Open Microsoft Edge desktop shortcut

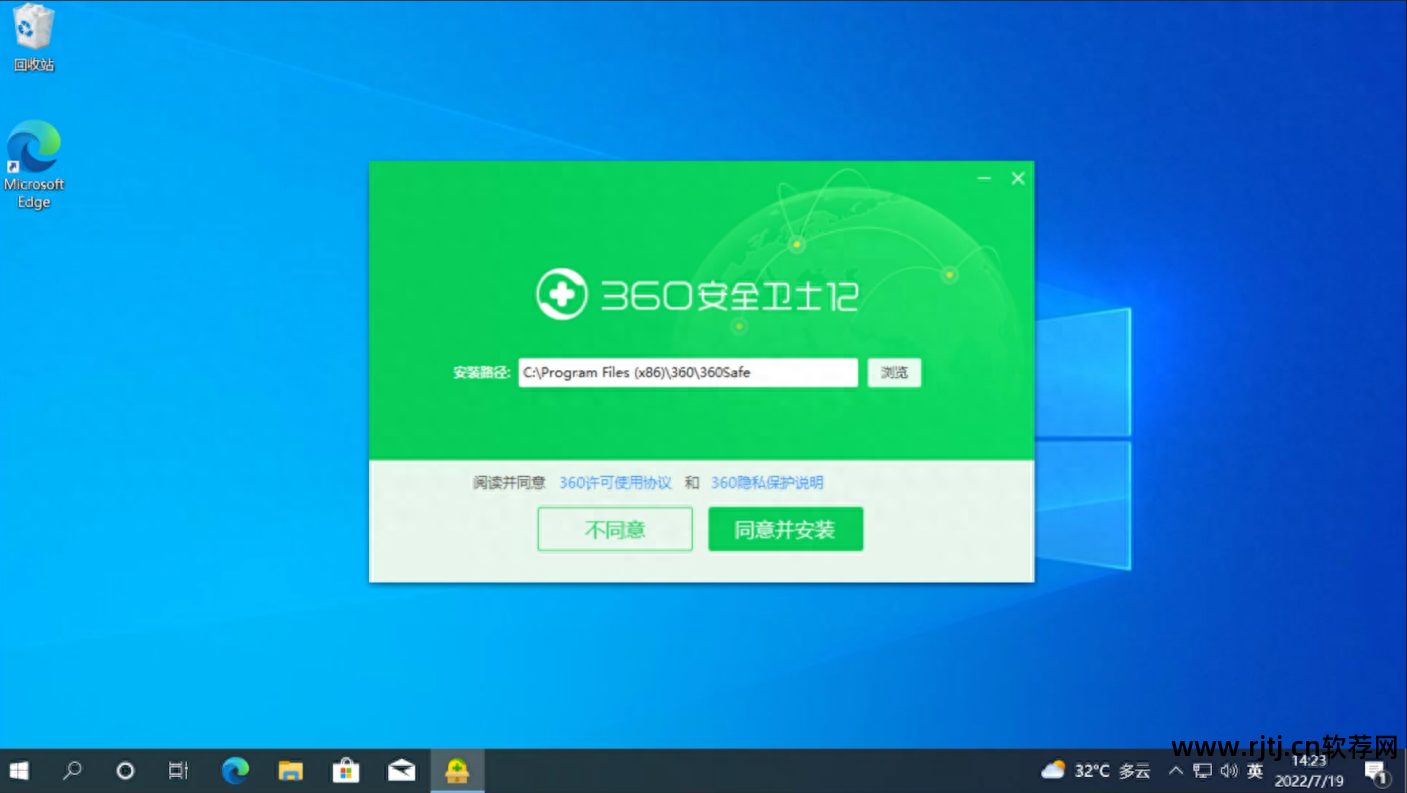pos(33,165)
